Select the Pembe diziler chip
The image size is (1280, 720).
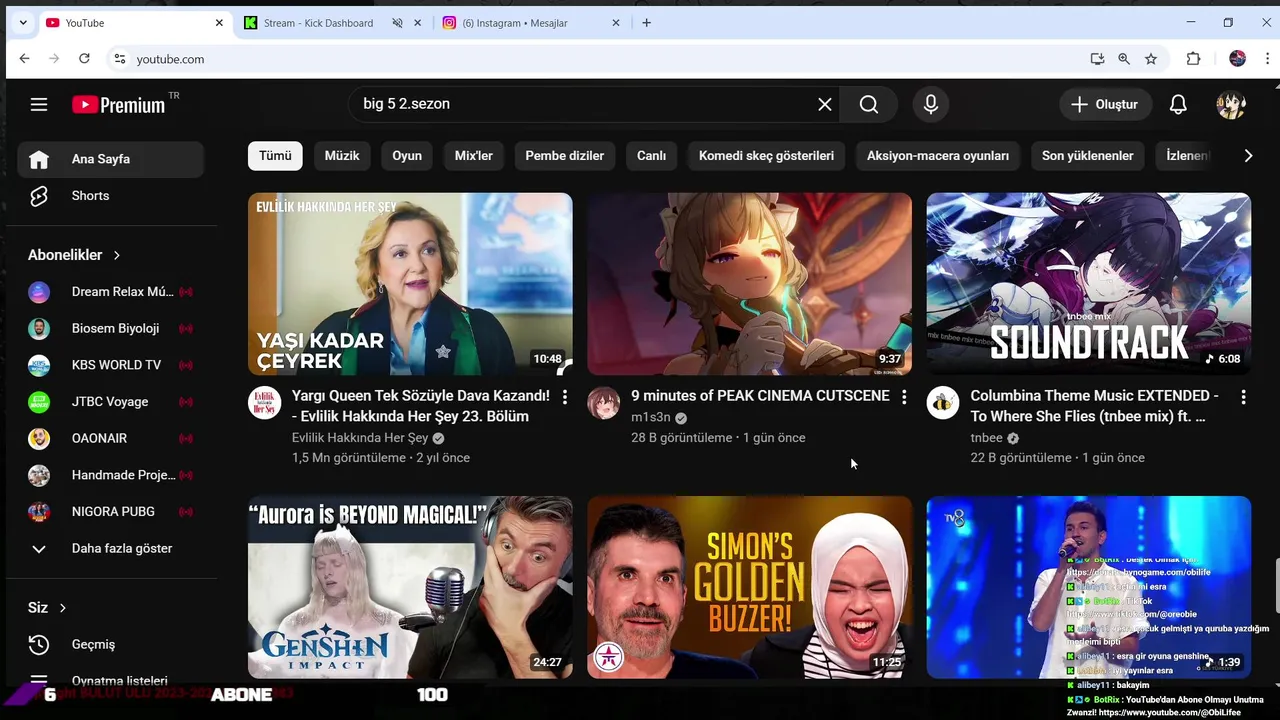pos(565,156)
